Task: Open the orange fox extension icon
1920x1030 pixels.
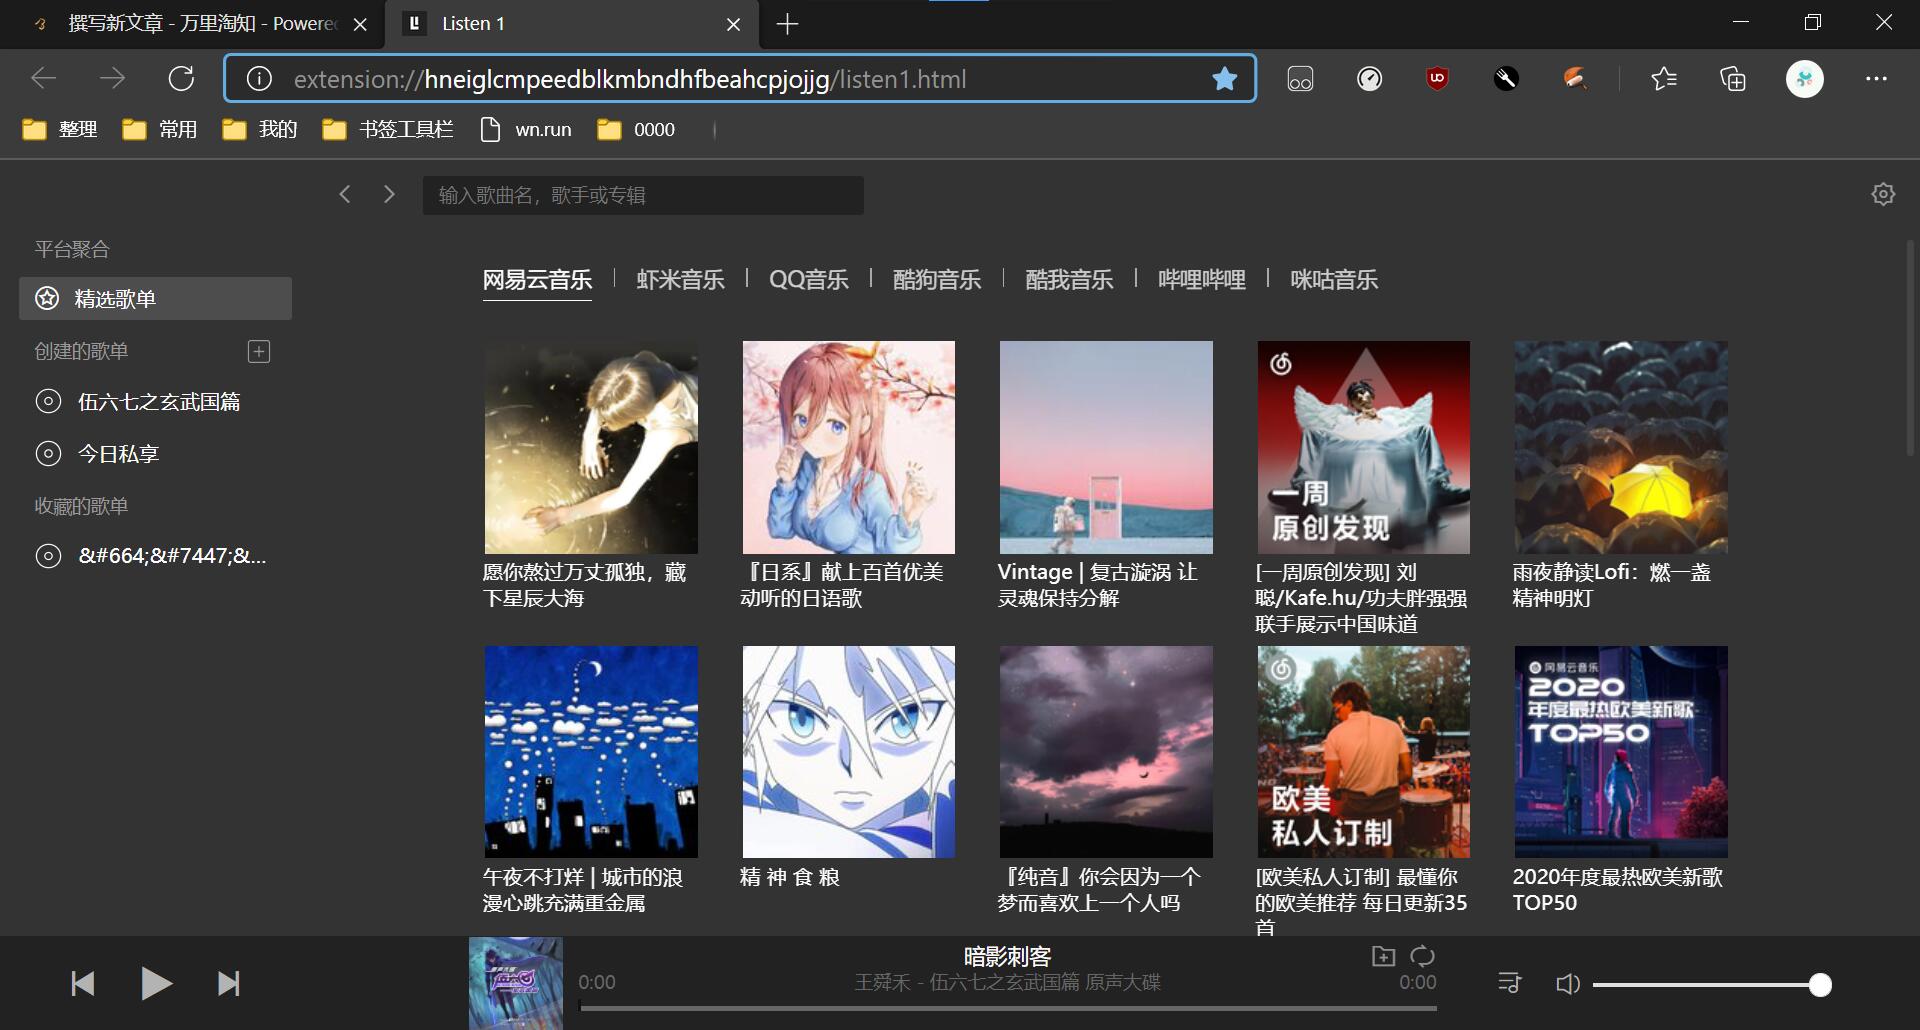Action: pos(1575,78)
